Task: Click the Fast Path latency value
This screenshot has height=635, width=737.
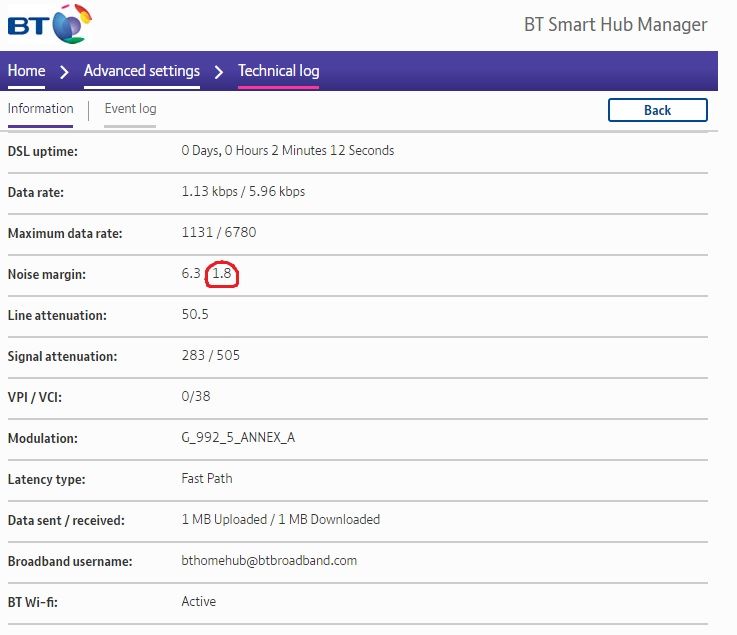Action: pyautogui.click(x=207, y=478)
